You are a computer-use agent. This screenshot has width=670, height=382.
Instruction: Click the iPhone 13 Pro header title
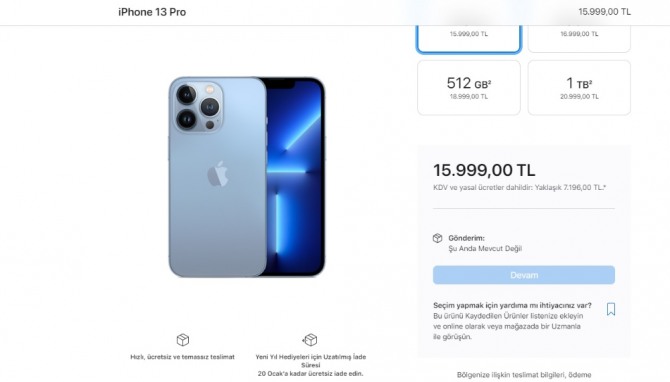[x=152, y=12]
